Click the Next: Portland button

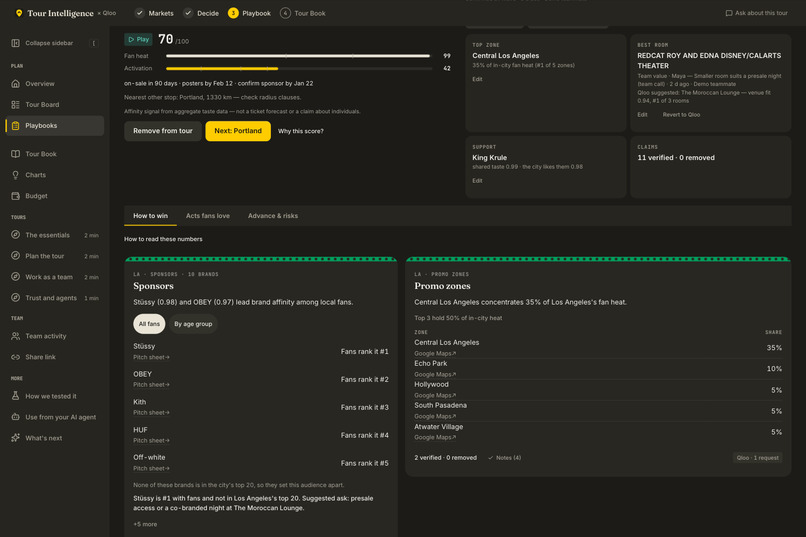(x=238, y=131)
